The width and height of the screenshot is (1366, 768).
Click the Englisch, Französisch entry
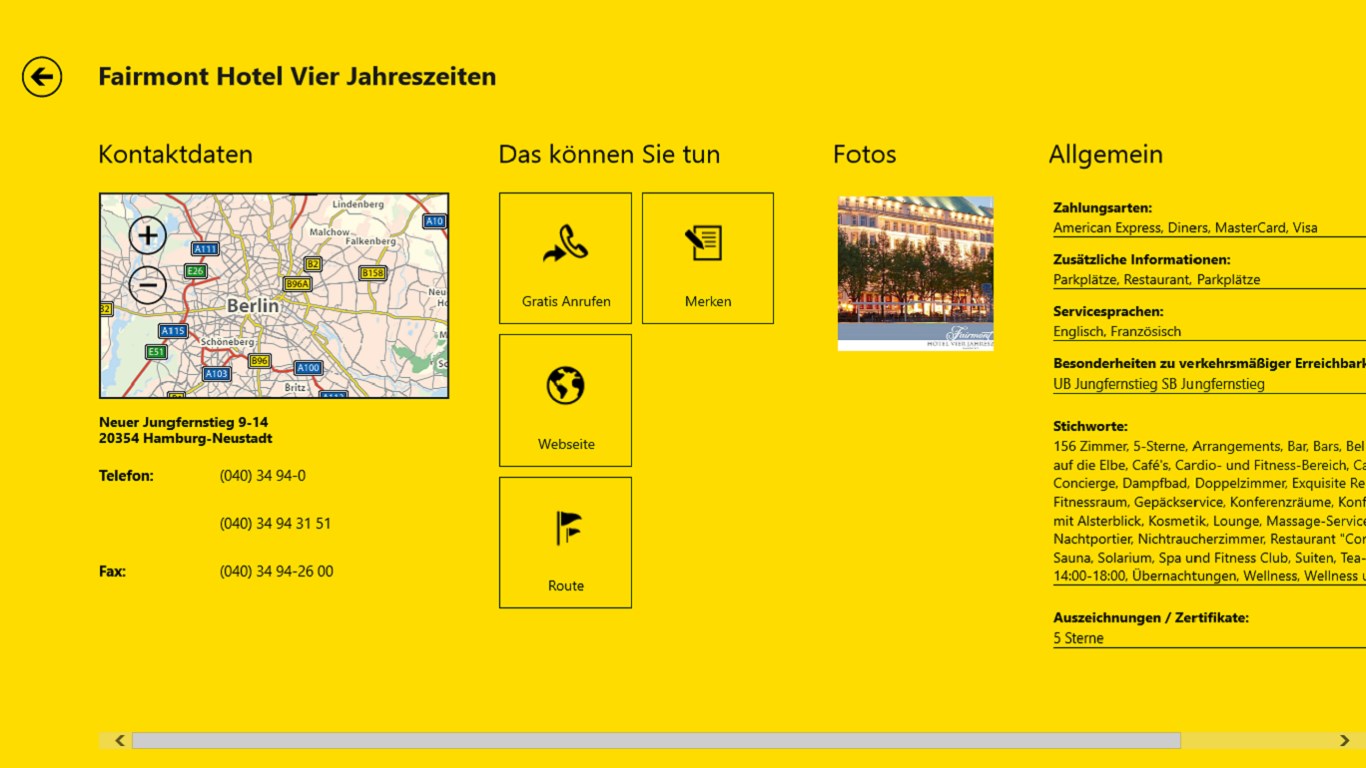click(x=1117, y=332)
